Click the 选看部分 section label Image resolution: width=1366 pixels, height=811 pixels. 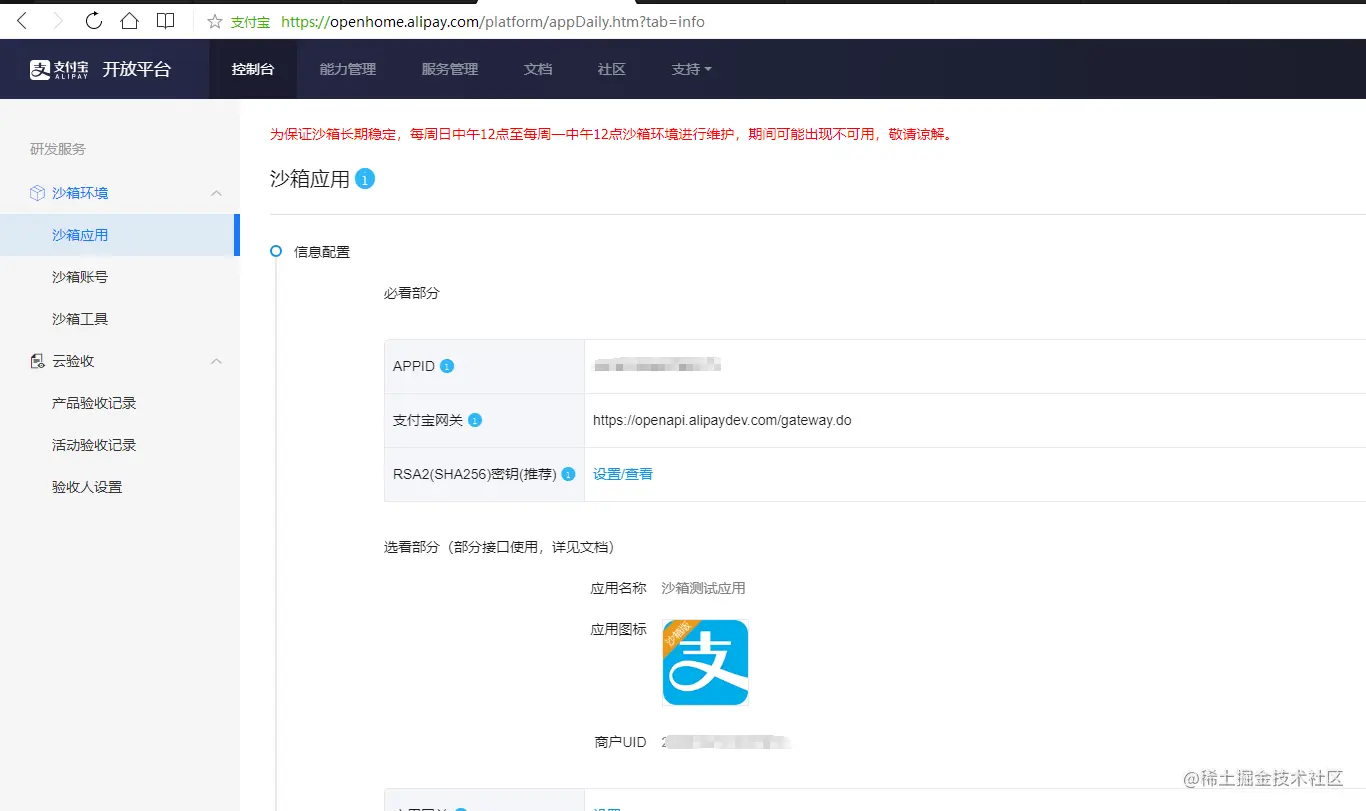pyautogui.click(x=499, y=547)
